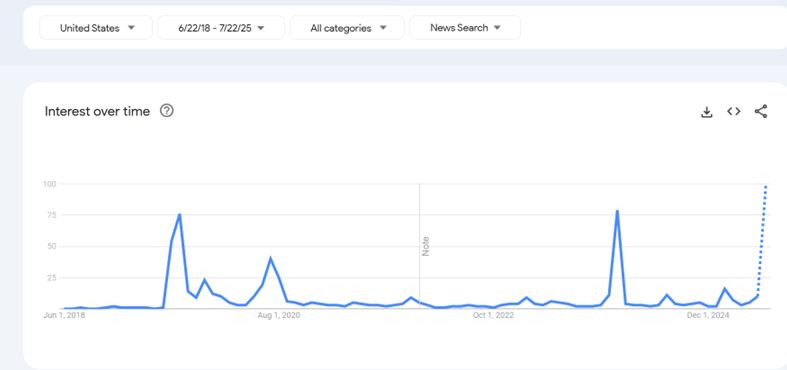Screen dimensions: 787x370
Task: Share the Interest over time chart
Action: pos(761,111)
